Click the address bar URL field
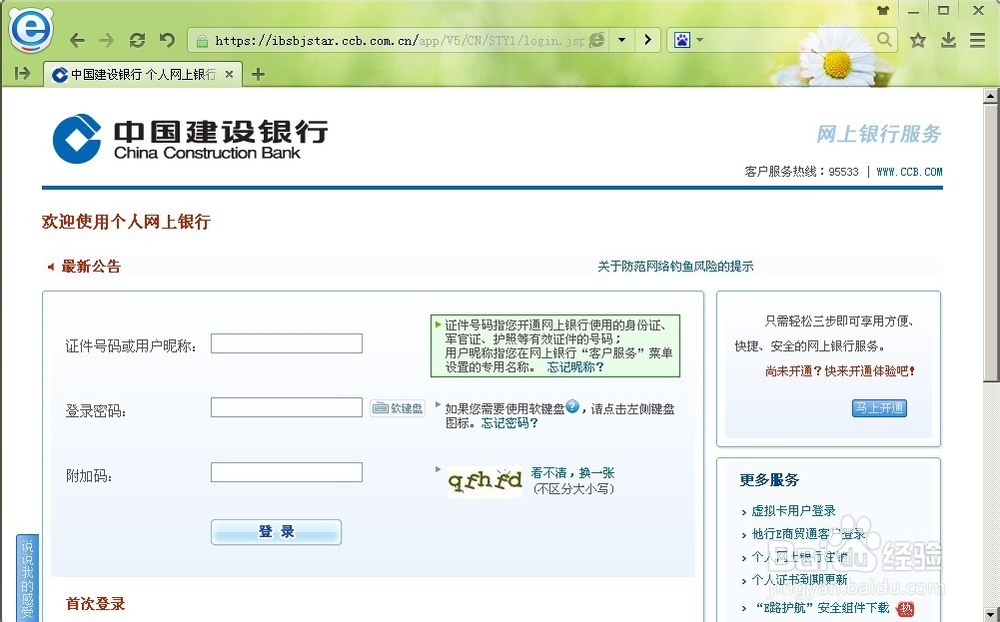This screenshot has height=622, width=1000. click(399, 41)
